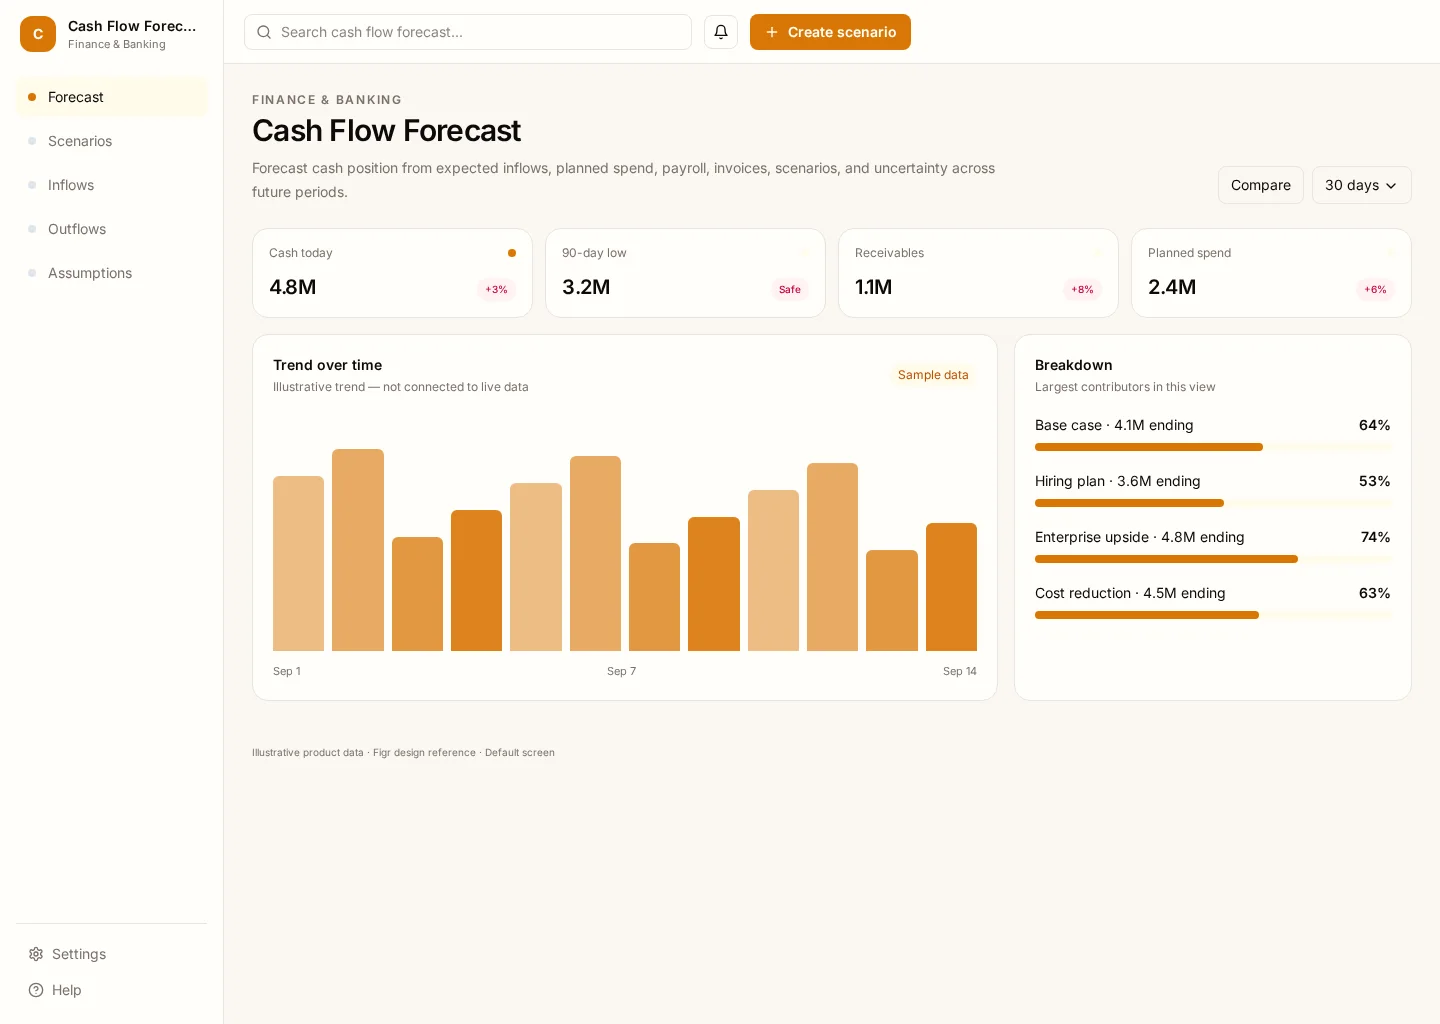Open Outflows section
This screenshot has width=1440, height=1024.
tap(112, 229)
